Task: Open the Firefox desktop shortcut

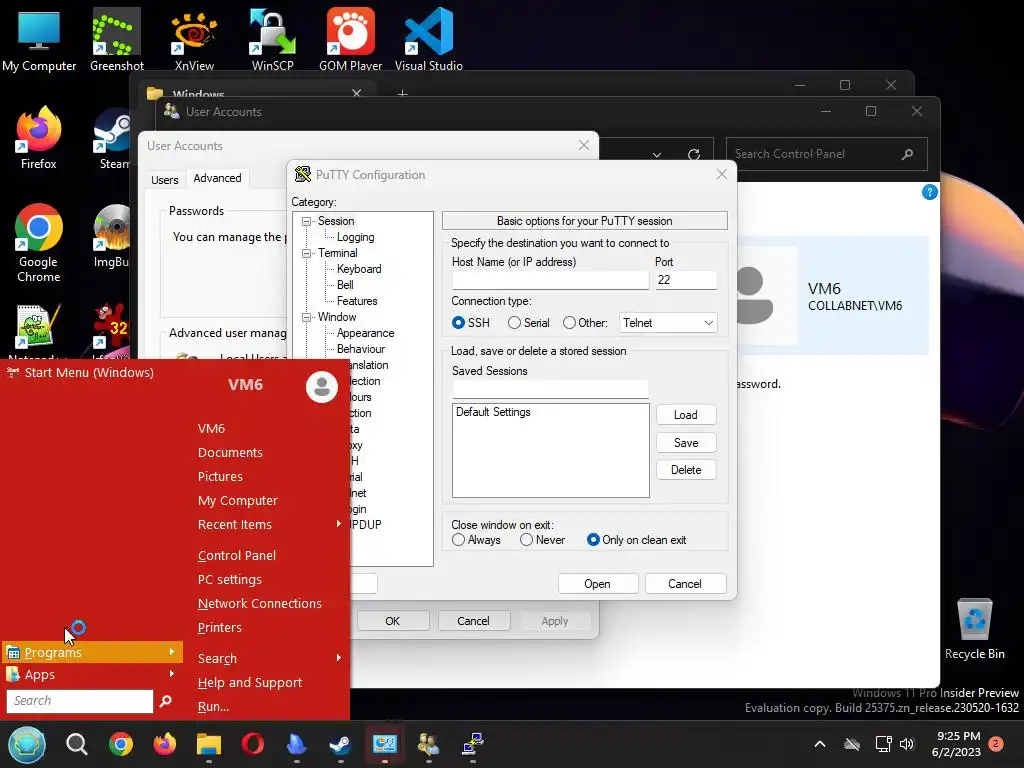Action: click(x=39, y=138)
